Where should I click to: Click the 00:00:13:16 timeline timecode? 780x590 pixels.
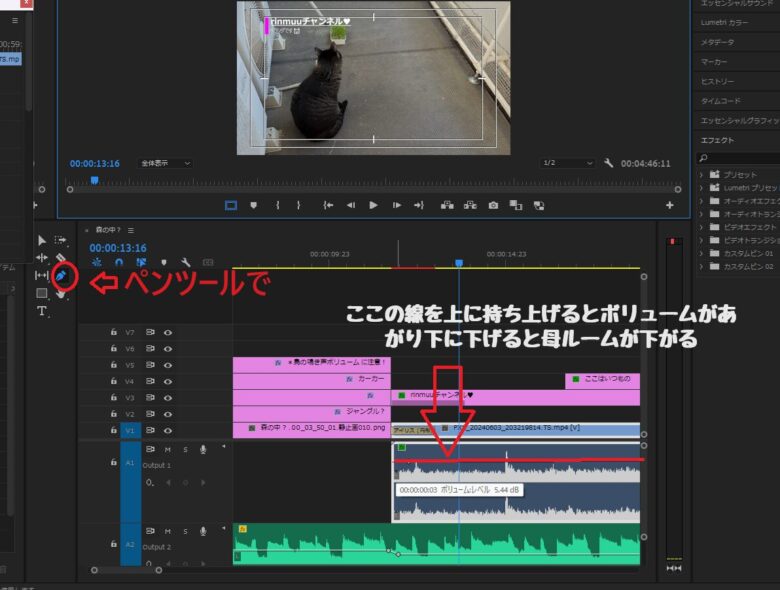(x=117, y=248)
